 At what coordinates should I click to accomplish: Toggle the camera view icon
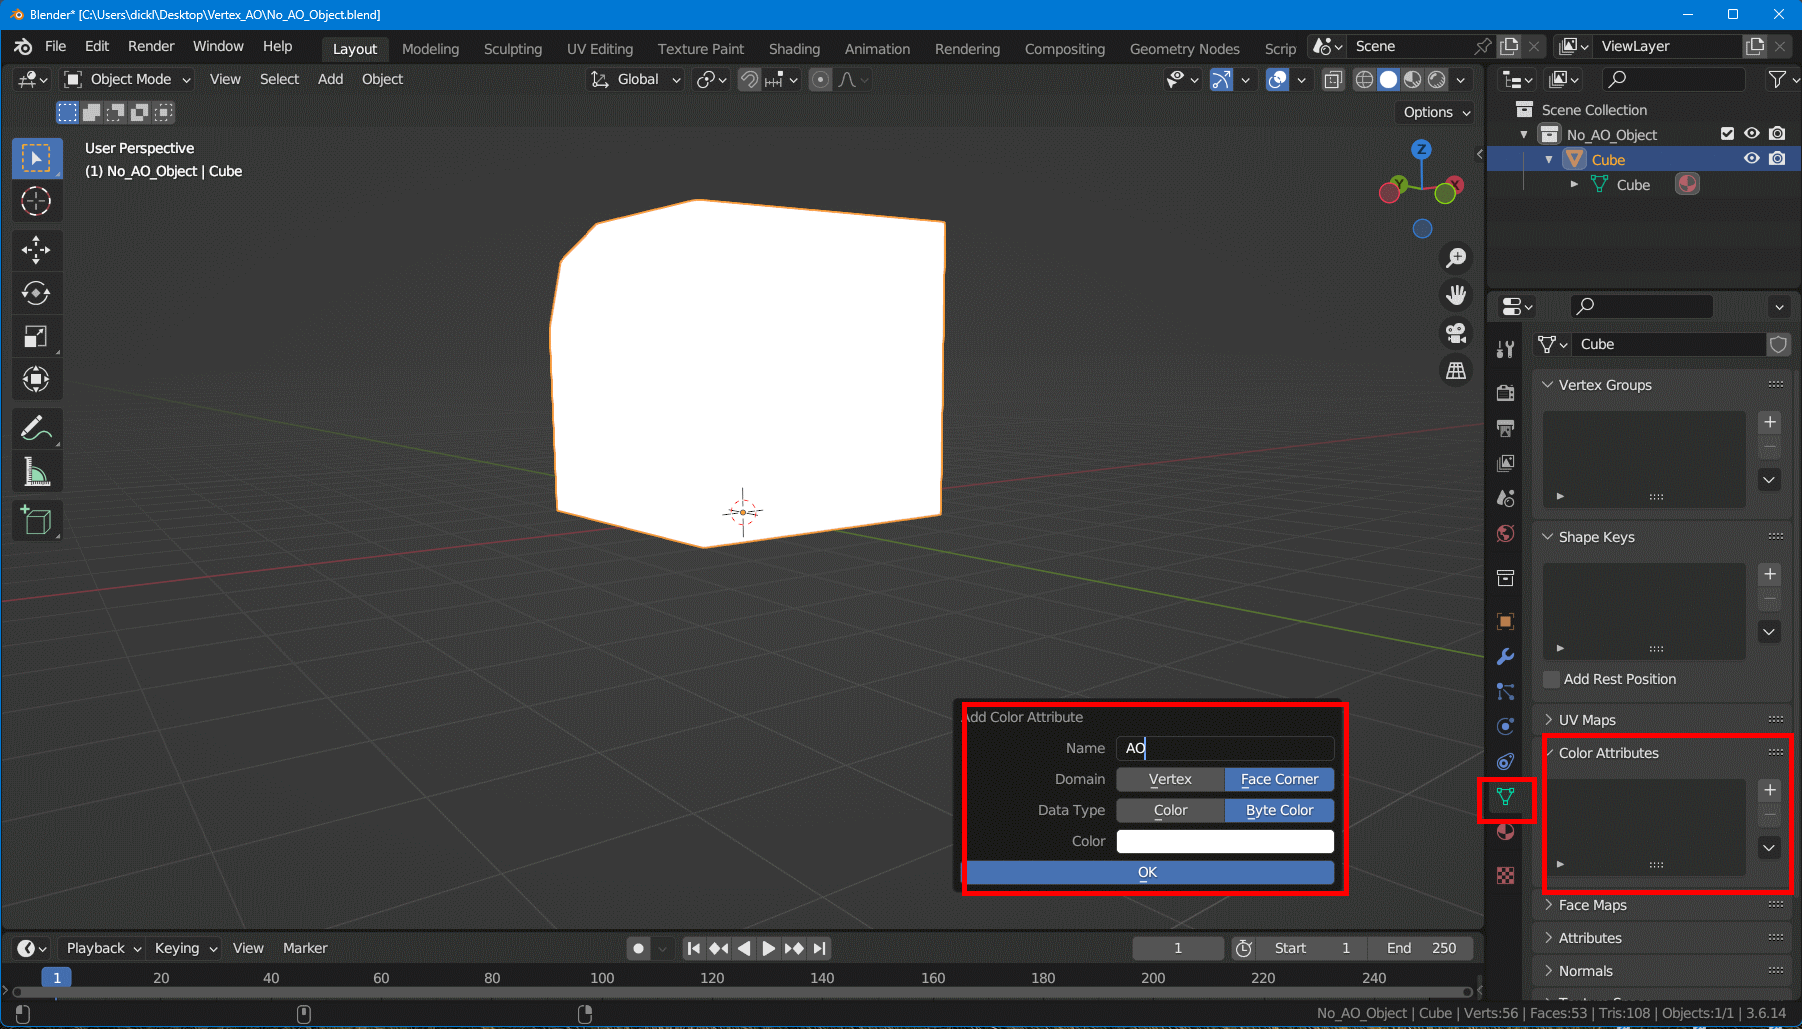pyautogui.click(x=1456, y=333)
